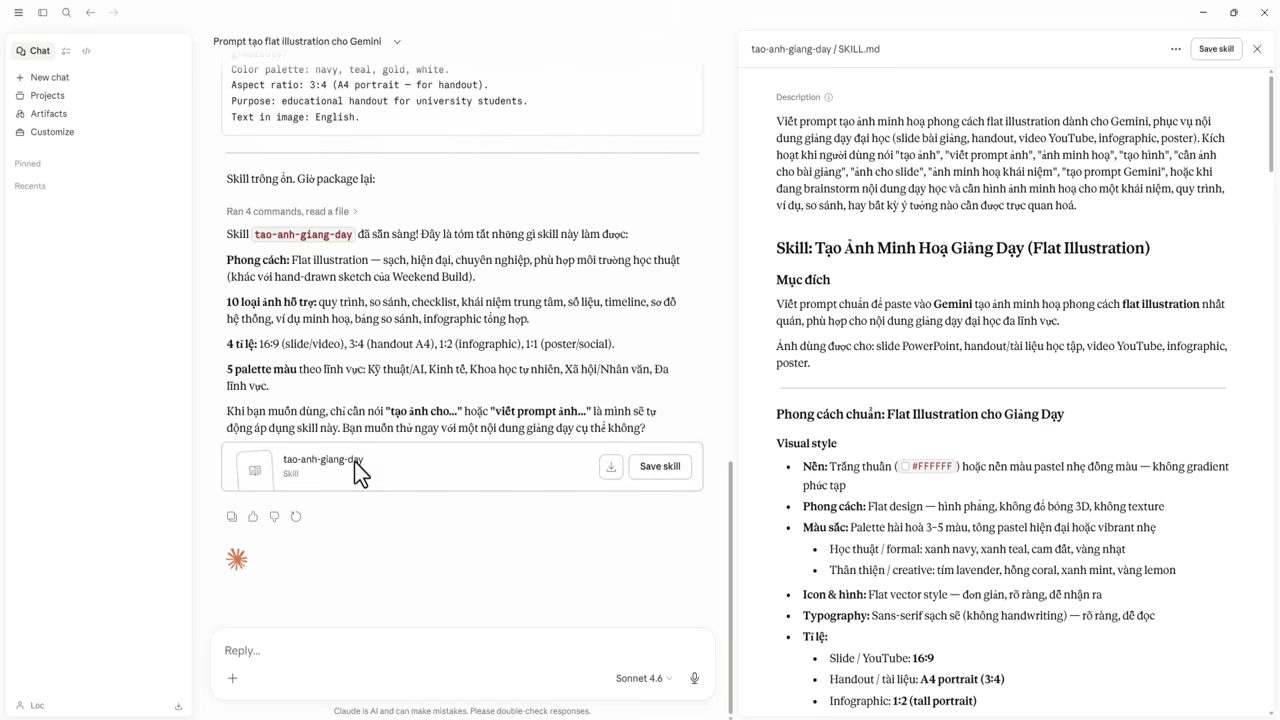Expand 'Ran 4 commands, read a file'

292,211
